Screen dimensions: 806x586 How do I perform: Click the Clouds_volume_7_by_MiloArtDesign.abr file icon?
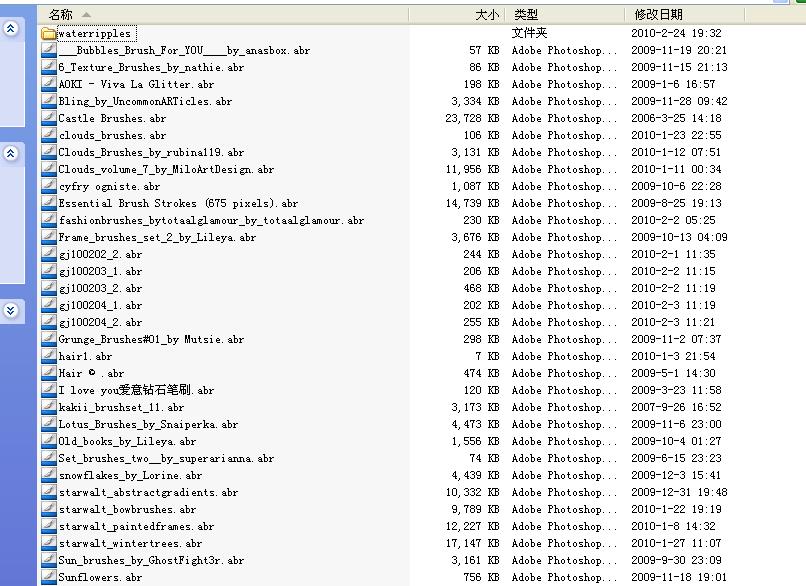[49, 169]
